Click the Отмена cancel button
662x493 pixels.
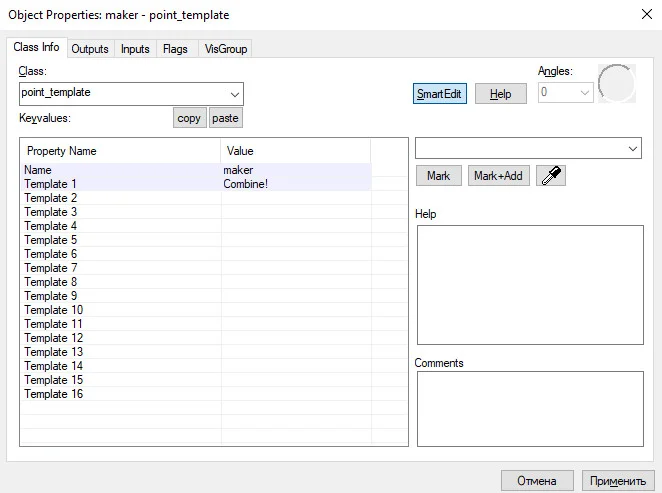click(537, 481)
